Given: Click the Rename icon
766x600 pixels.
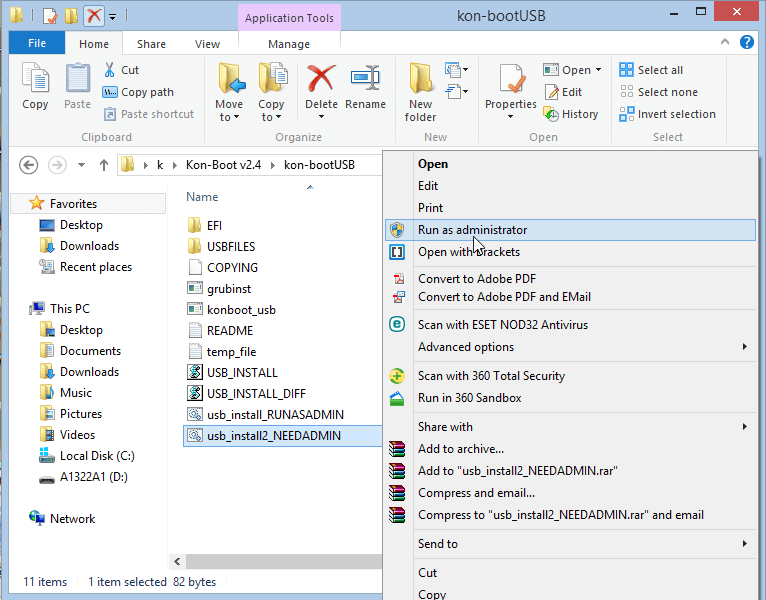Looking at the screenshot, I should (x=365, y=78).
